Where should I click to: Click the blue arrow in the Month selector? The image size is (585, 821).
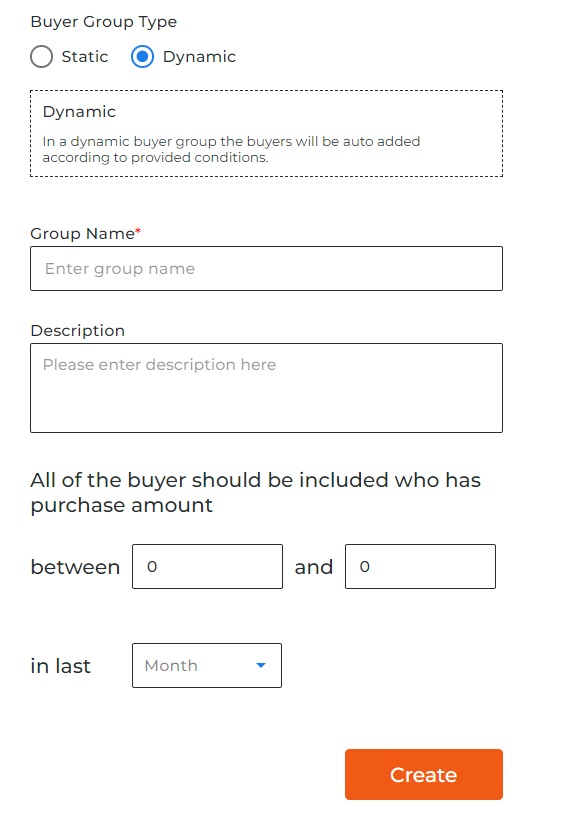coord(261,665)
